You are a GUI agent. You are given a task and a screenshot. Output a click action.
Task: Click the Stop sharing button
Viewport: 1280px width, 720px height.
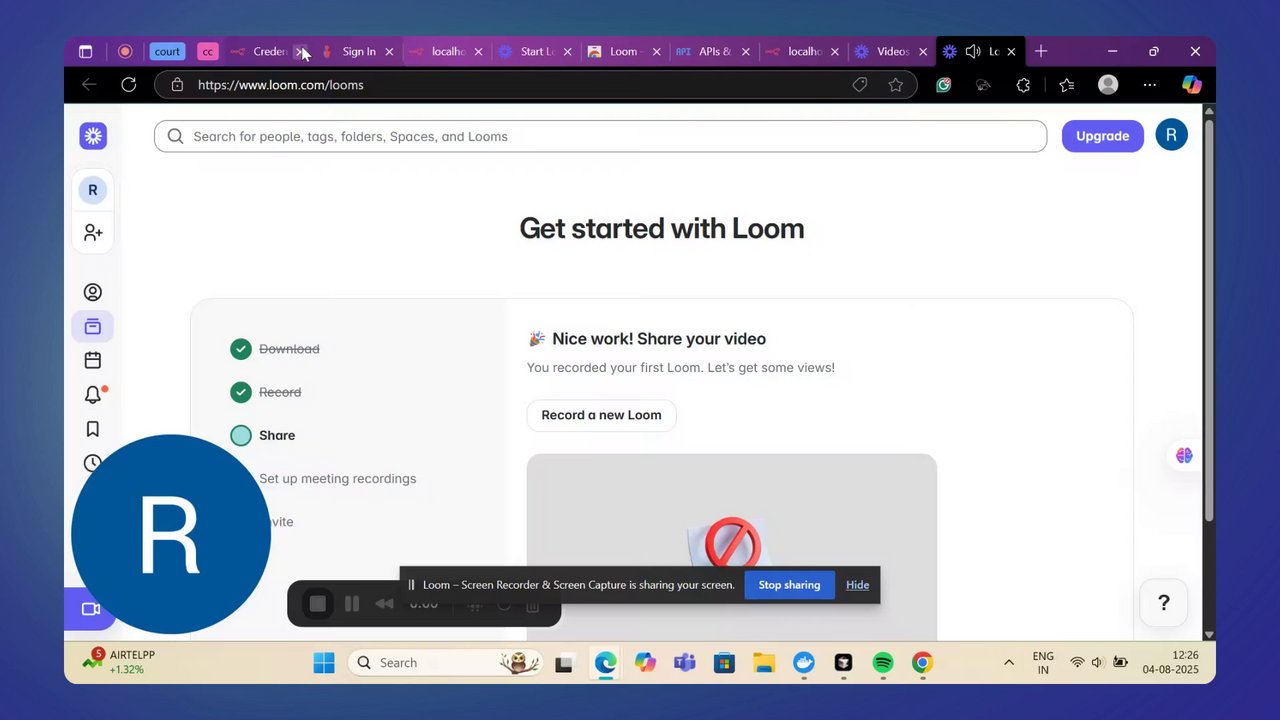(x=789, y=585)
